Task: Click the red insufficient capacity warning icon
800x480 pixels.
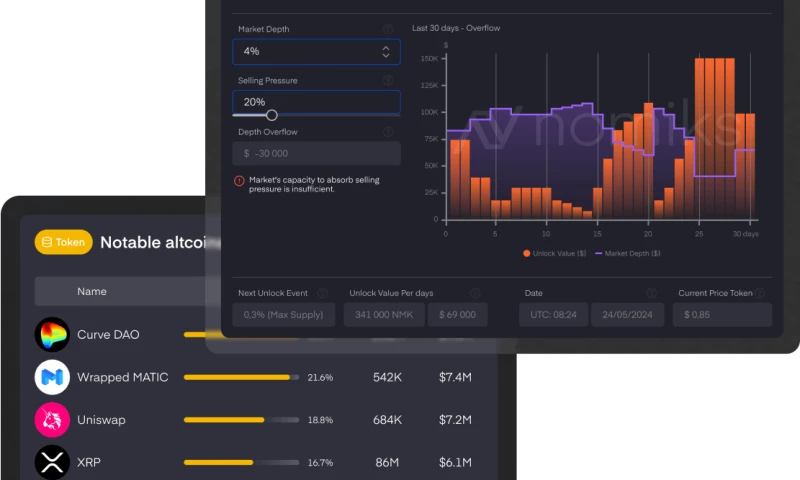Action: [239, 181]
